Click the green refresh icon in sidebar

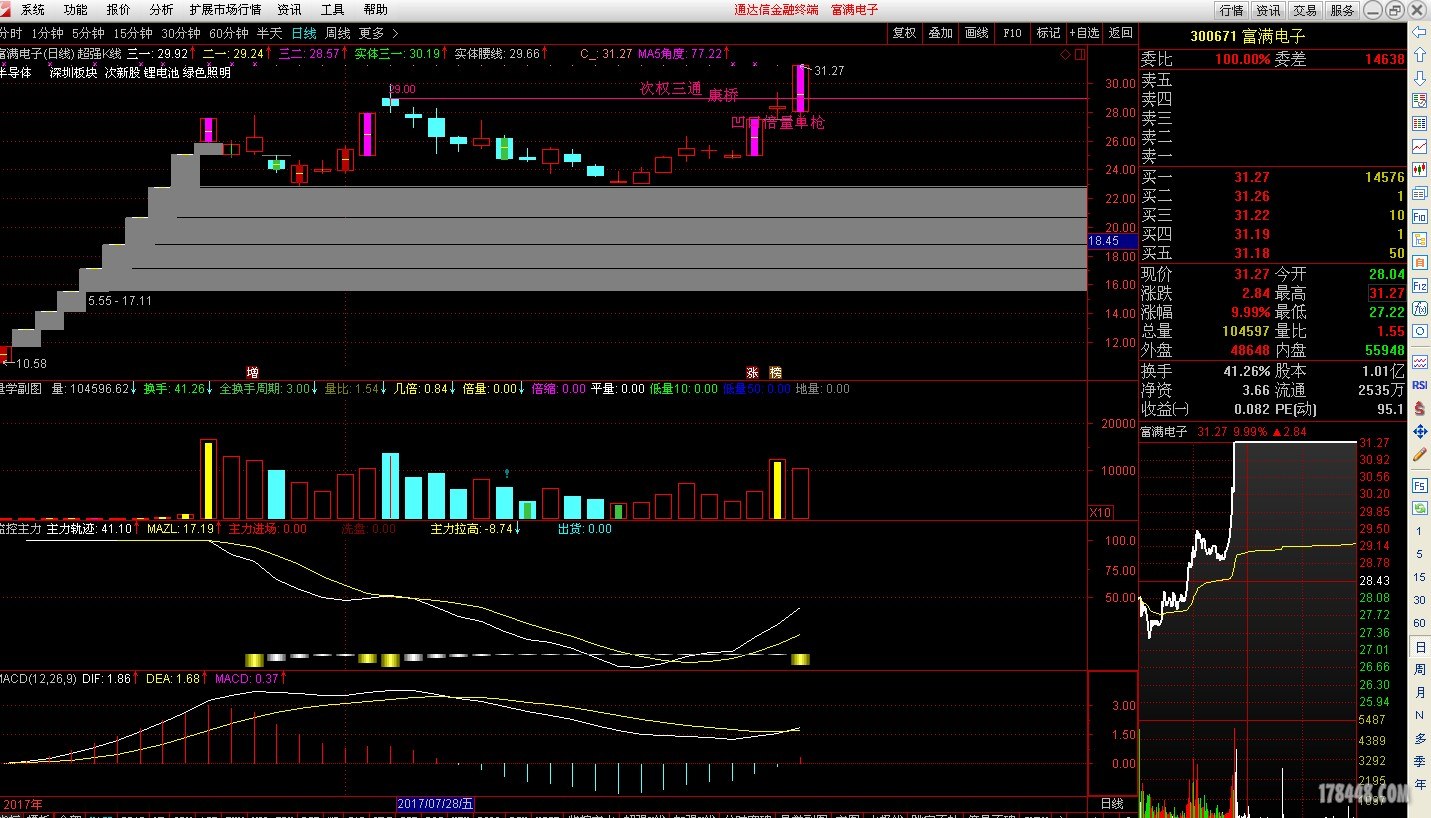(1419, 508)
